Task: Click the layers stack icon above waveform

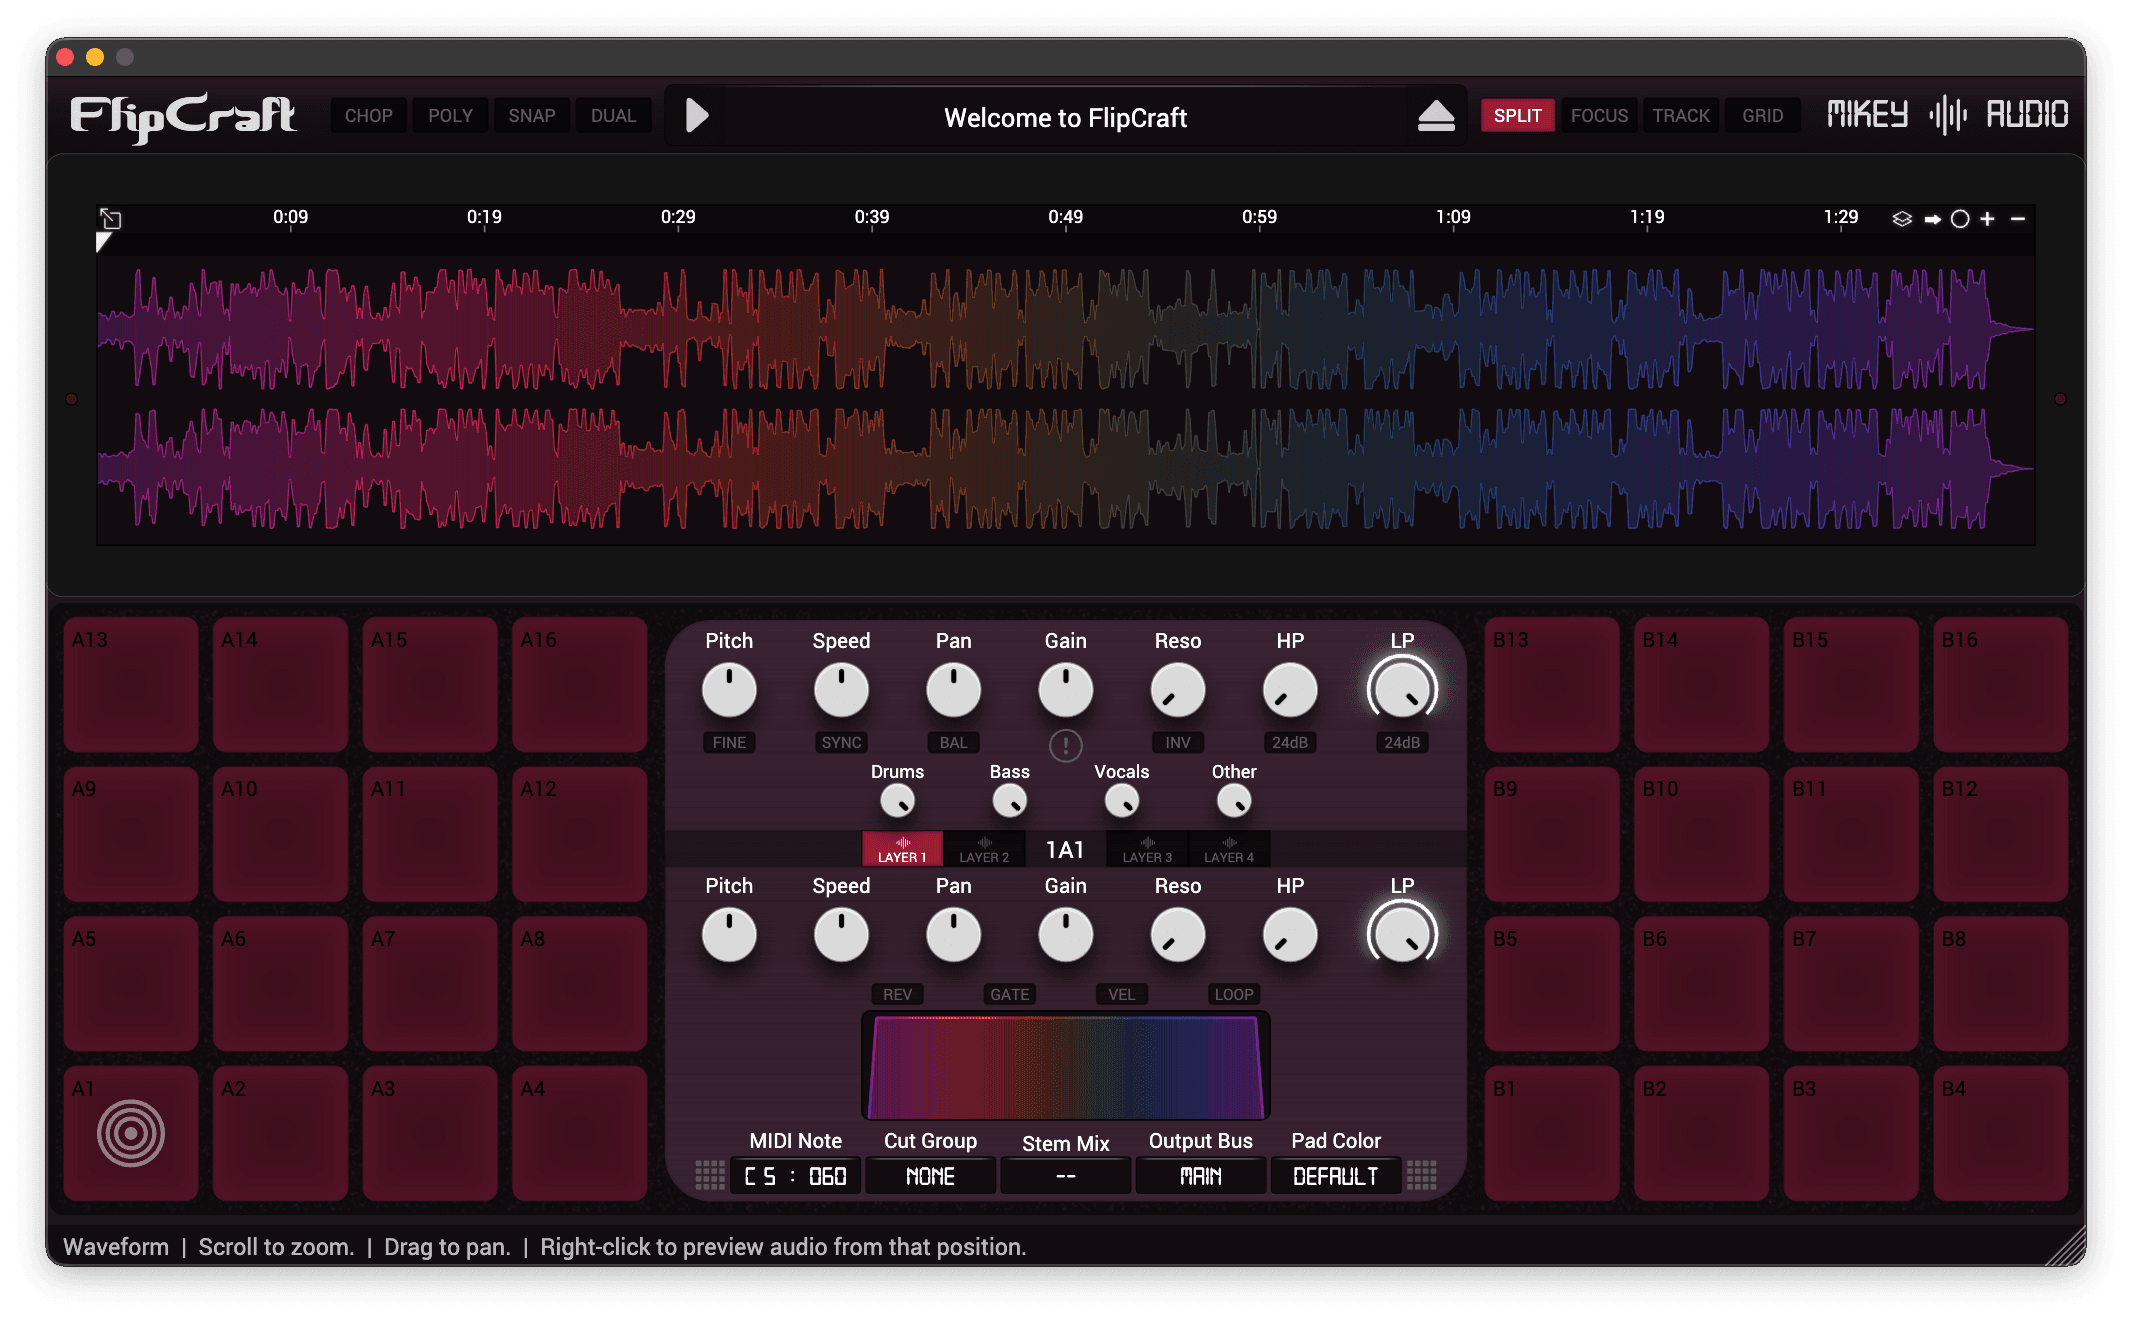Action: pos(1902,219)
